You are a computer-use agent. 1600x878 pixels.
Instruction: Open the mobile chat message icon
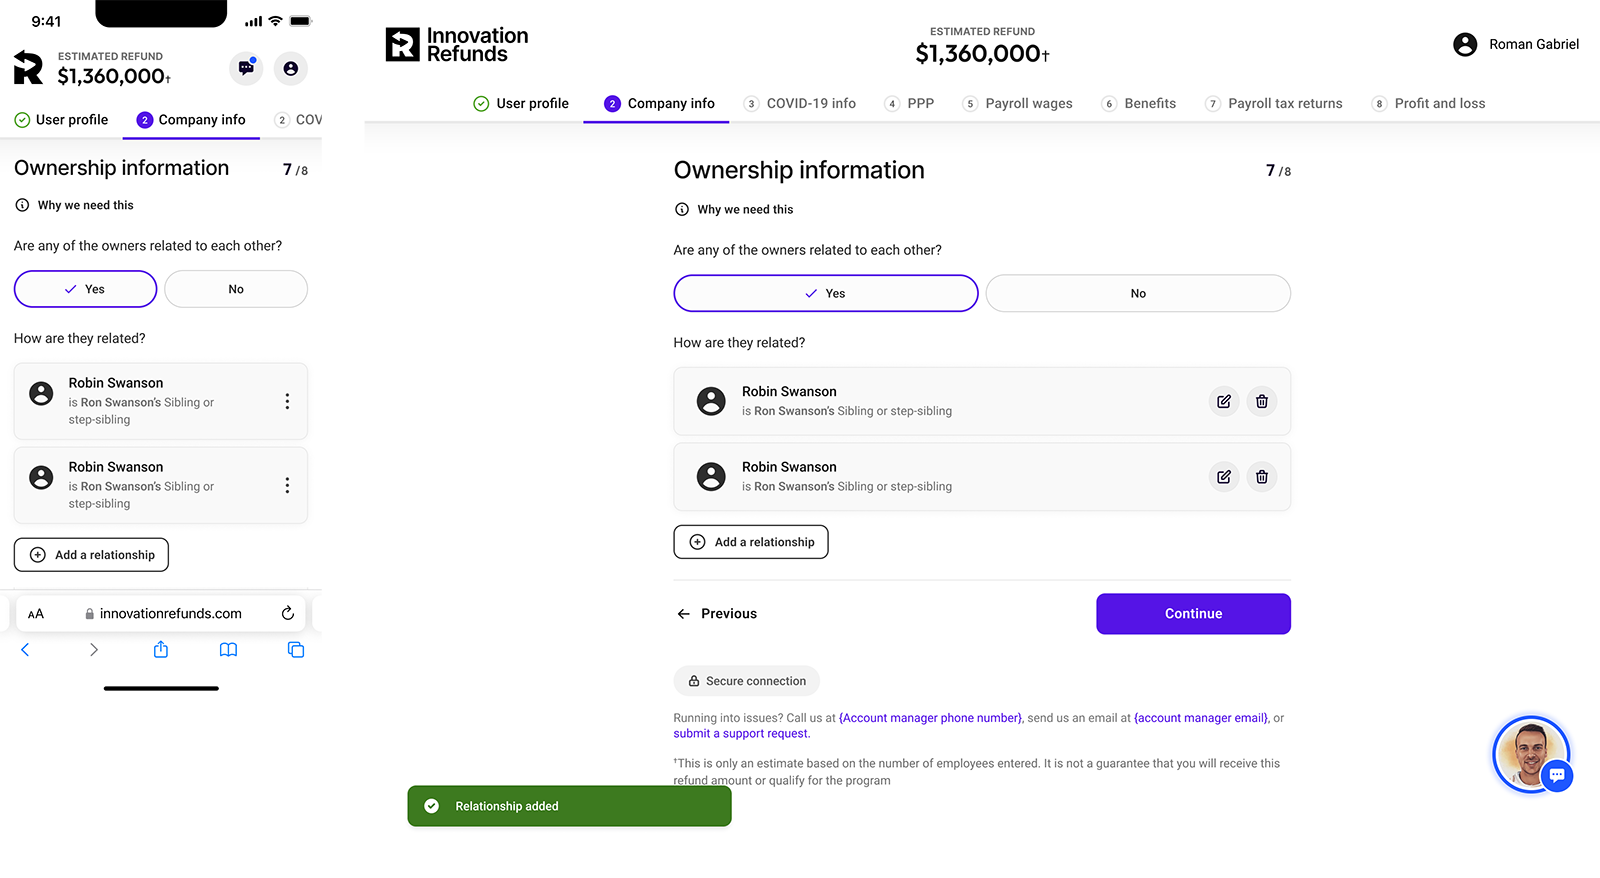246,68
